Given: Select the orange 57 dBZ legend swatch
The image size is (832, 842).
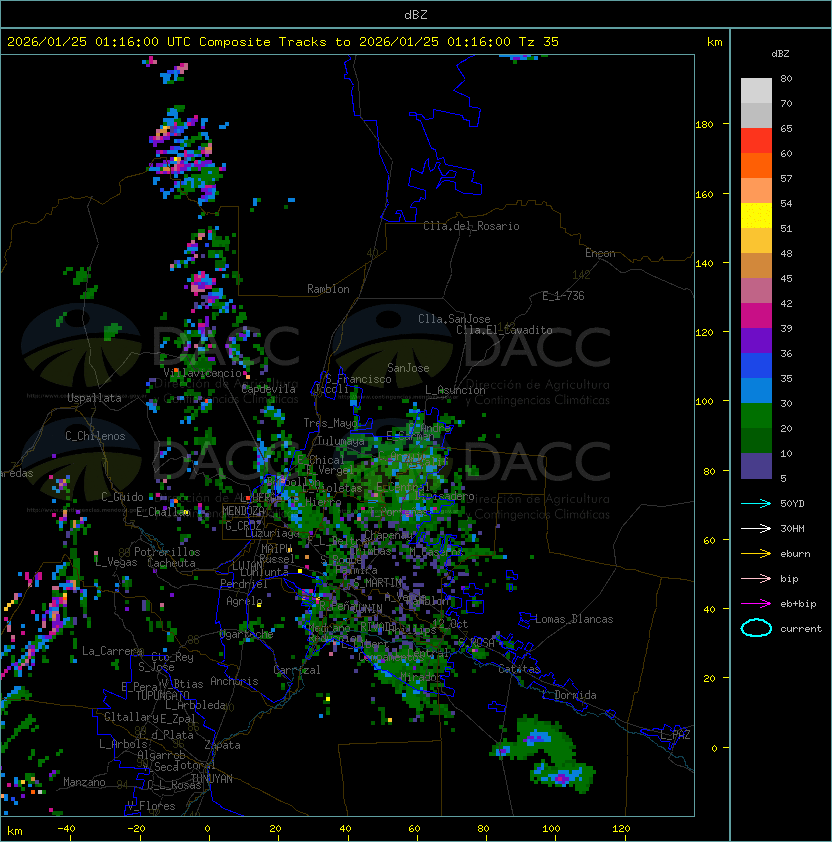Looking at the screenshot, I should click(x=756, y=166).
